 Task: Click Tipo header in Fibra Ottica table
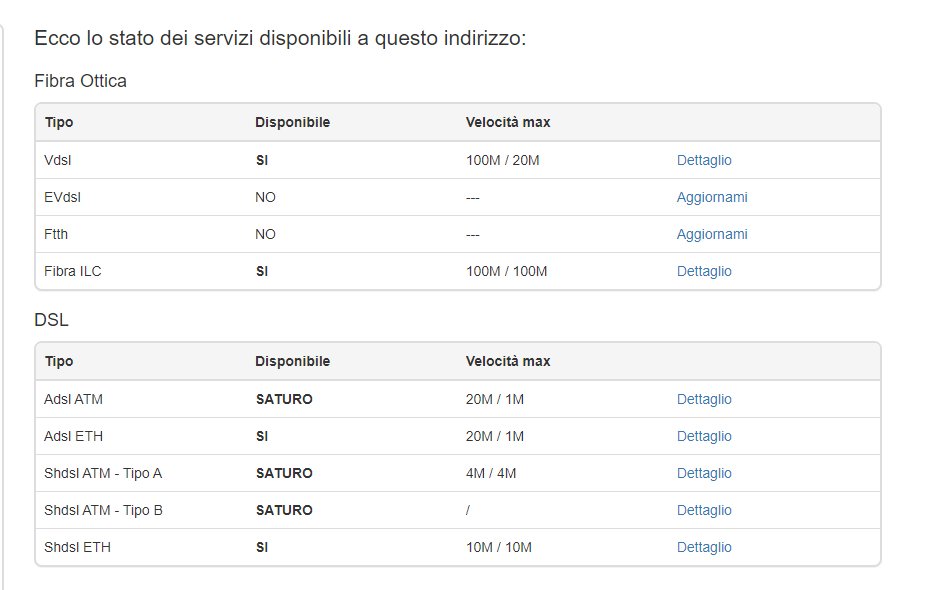tap(59, 122)
